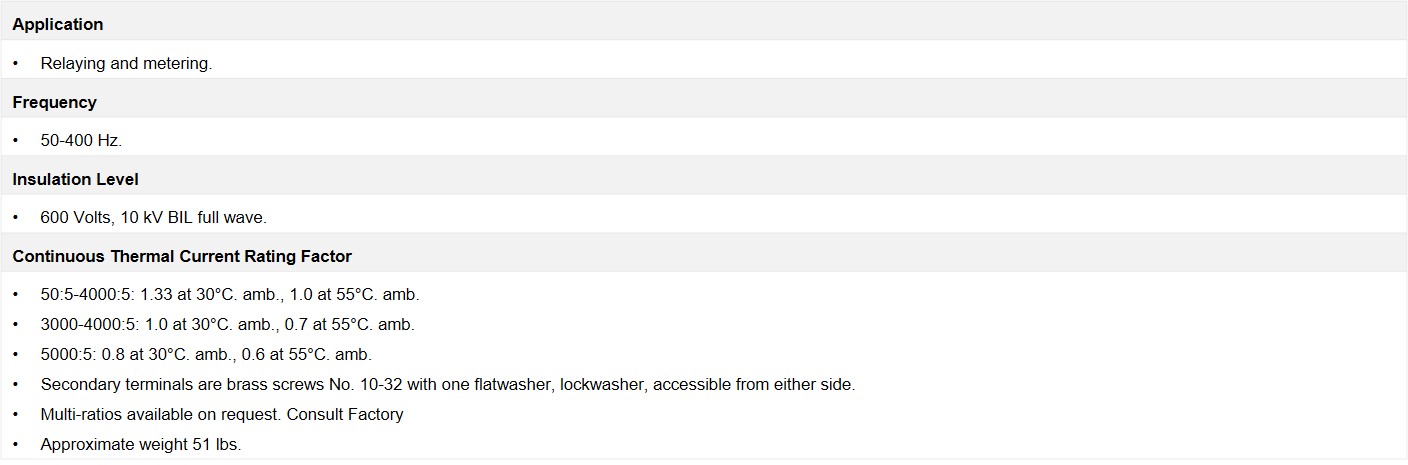Select the 5000:5 rating line
Image resolution: width=1408 pixels, height=465 pixels.
(x=206, y=354)
